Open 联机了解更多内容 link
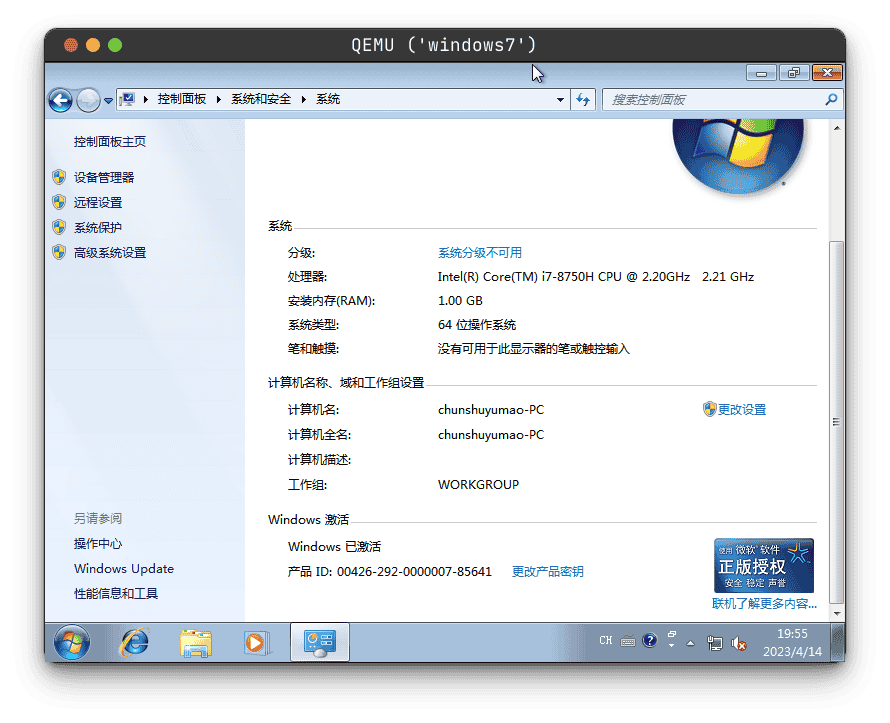Screen dimensions: 890x723 [x=764, y=604]
